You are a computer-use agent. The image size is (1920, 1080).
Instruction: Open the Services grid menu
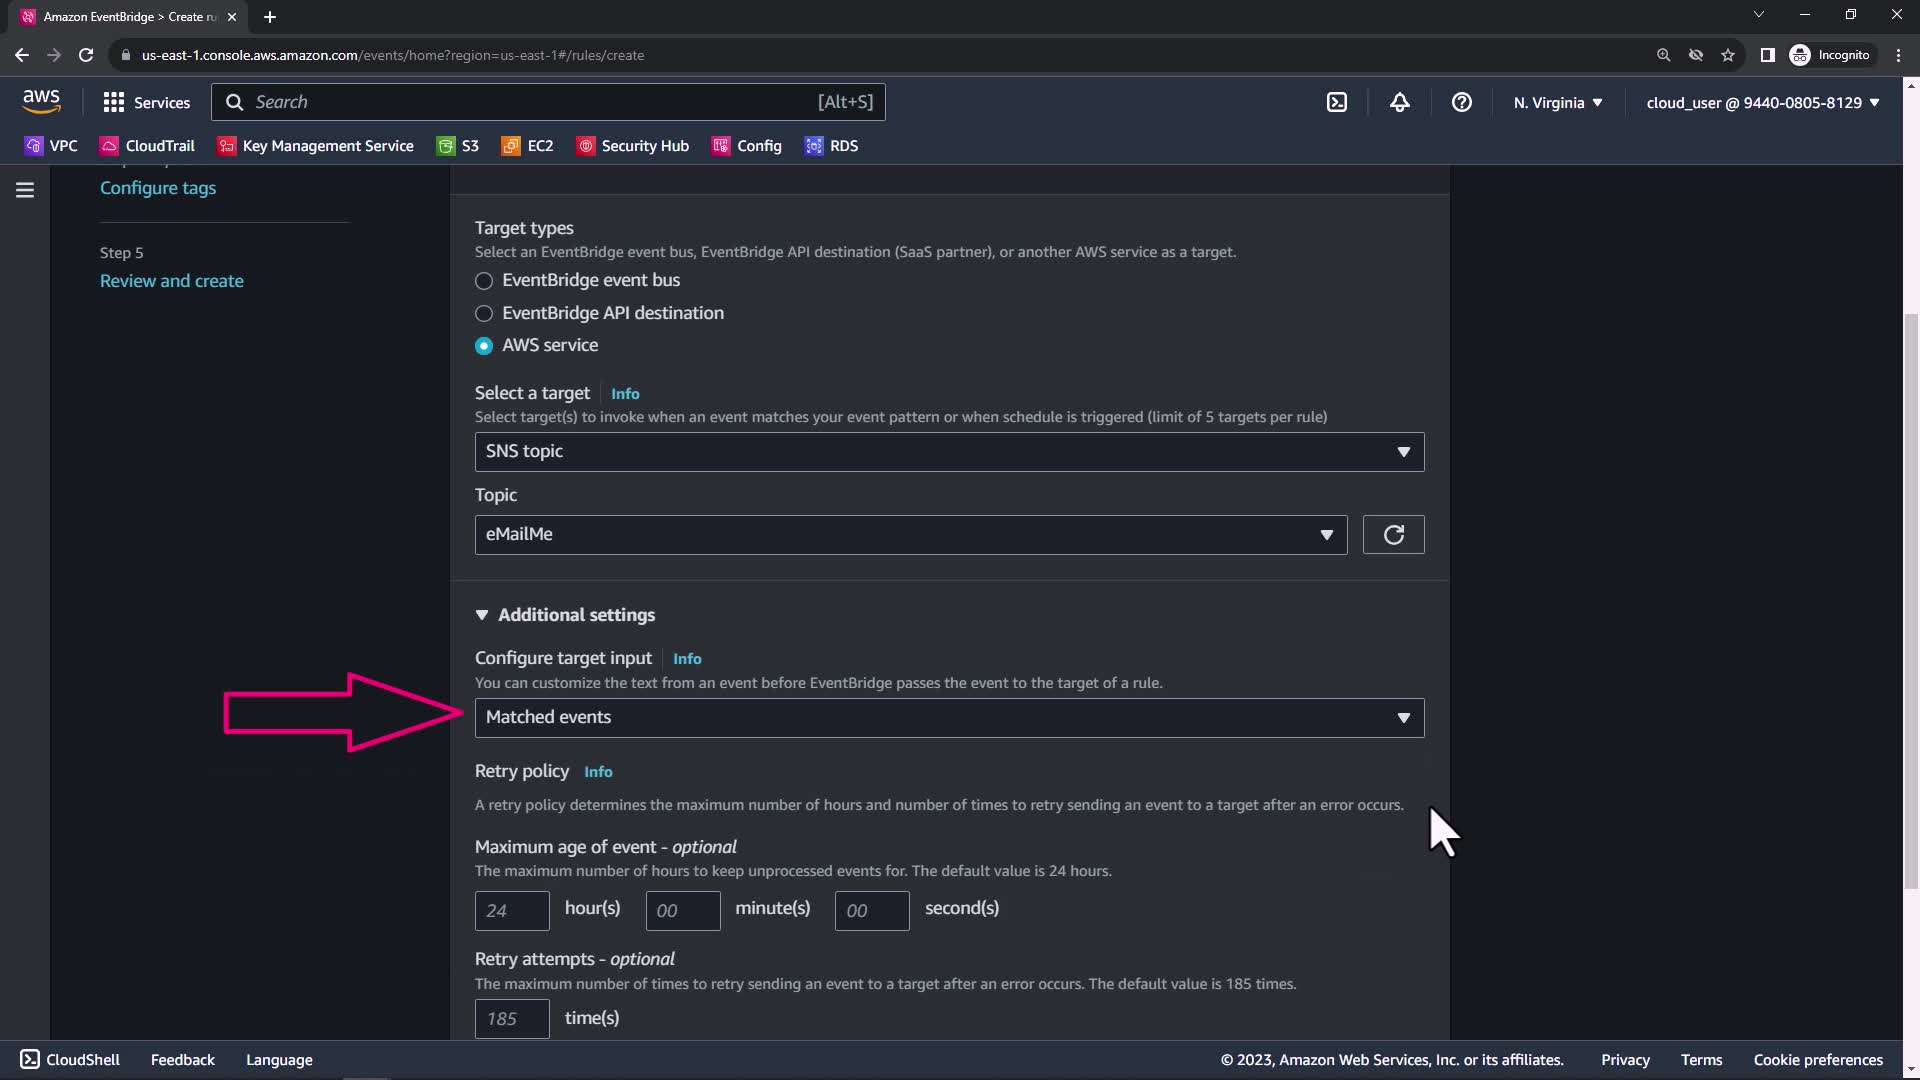pyautogui.click(x=146, y=102)
